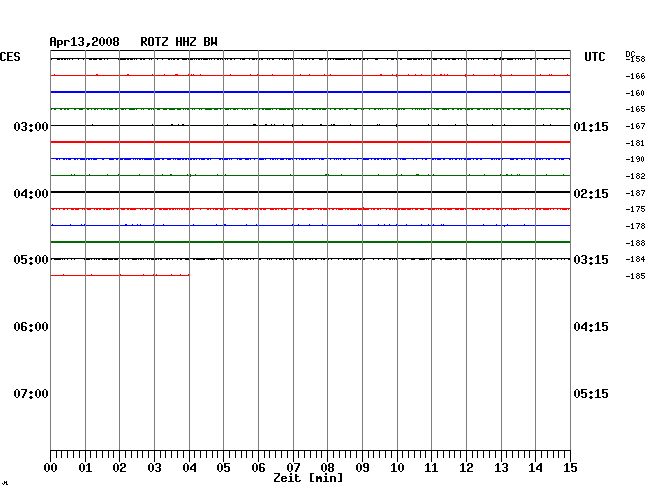Click minute label '11' on bottom axis
The image size is (650, 494).
tap(431, 468)
